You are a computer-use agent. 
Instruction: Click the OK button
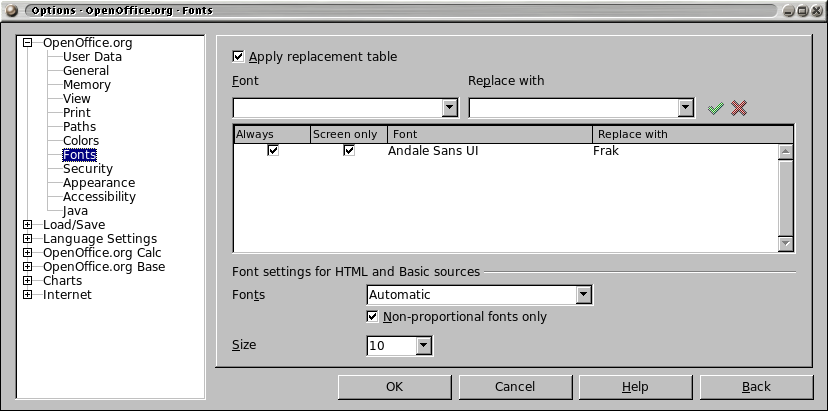(394, 387)
